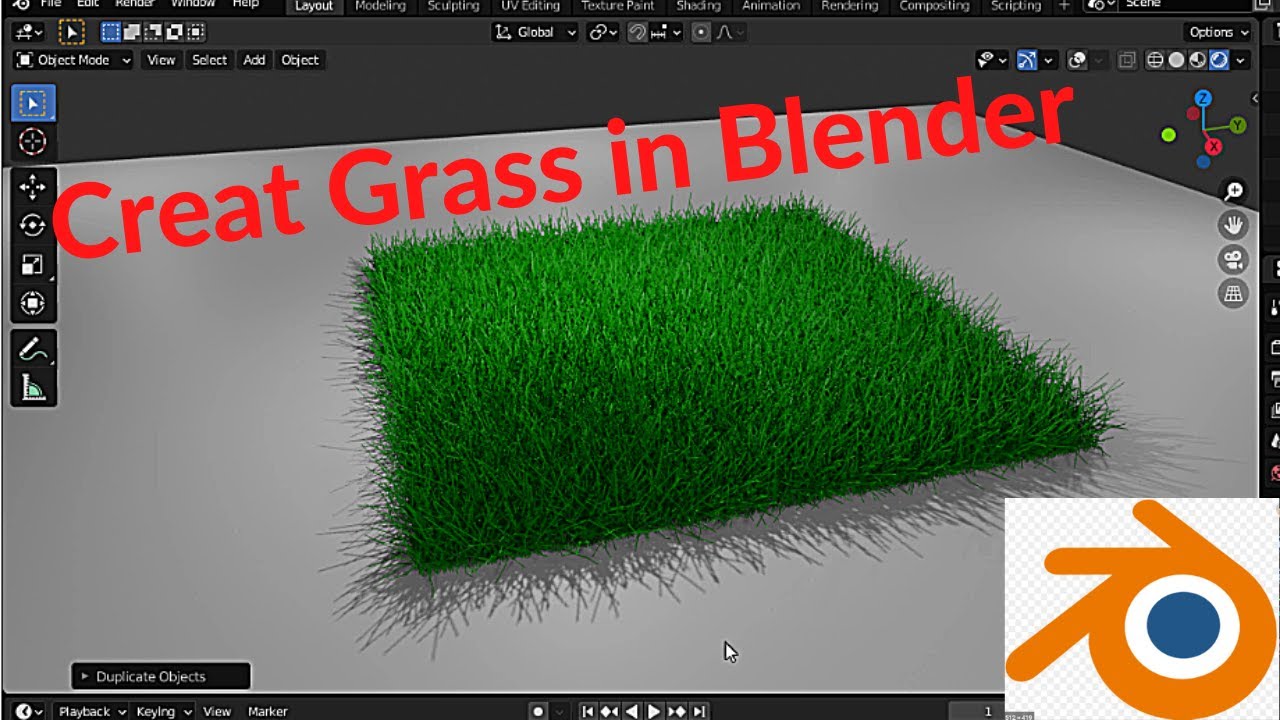Open the Global transform orientation dropdown
1280x720 pixels.
pyautogui.click(x=536, y=32)
